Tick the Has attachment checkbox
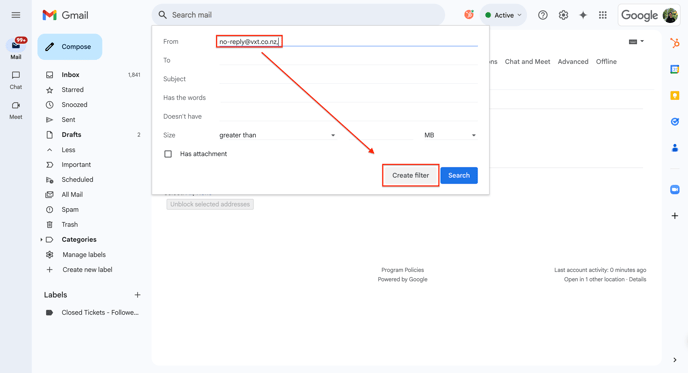The width and height of the screenshot is (688, 373). point(168,154)
